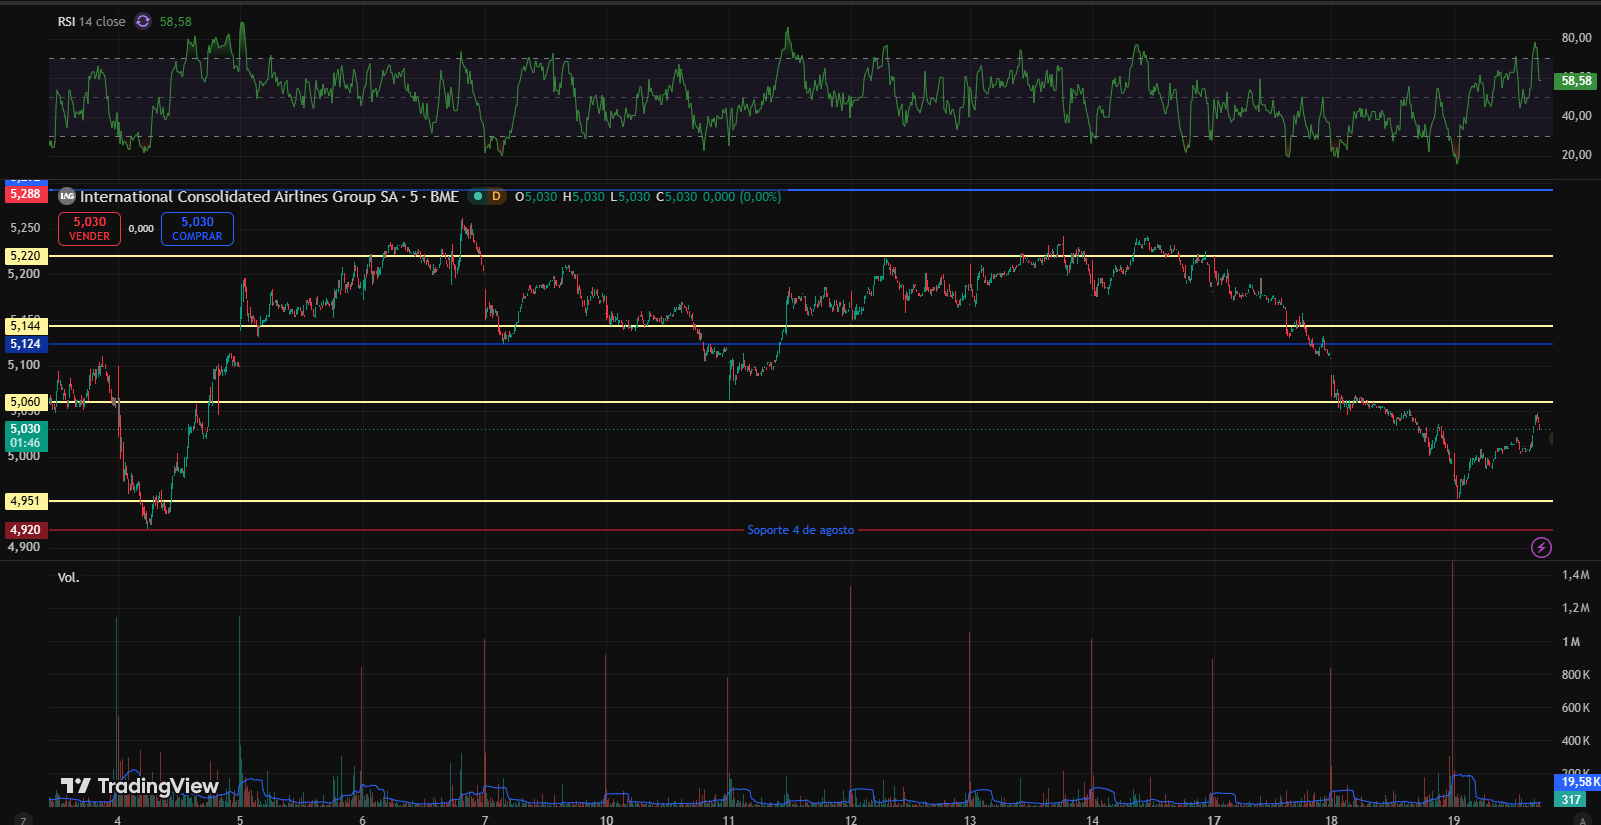Image resolution: width=1601 pixels, height=825 pixels.
Task: Select the red 5,288 price label
Action: (x=25, y=194)
